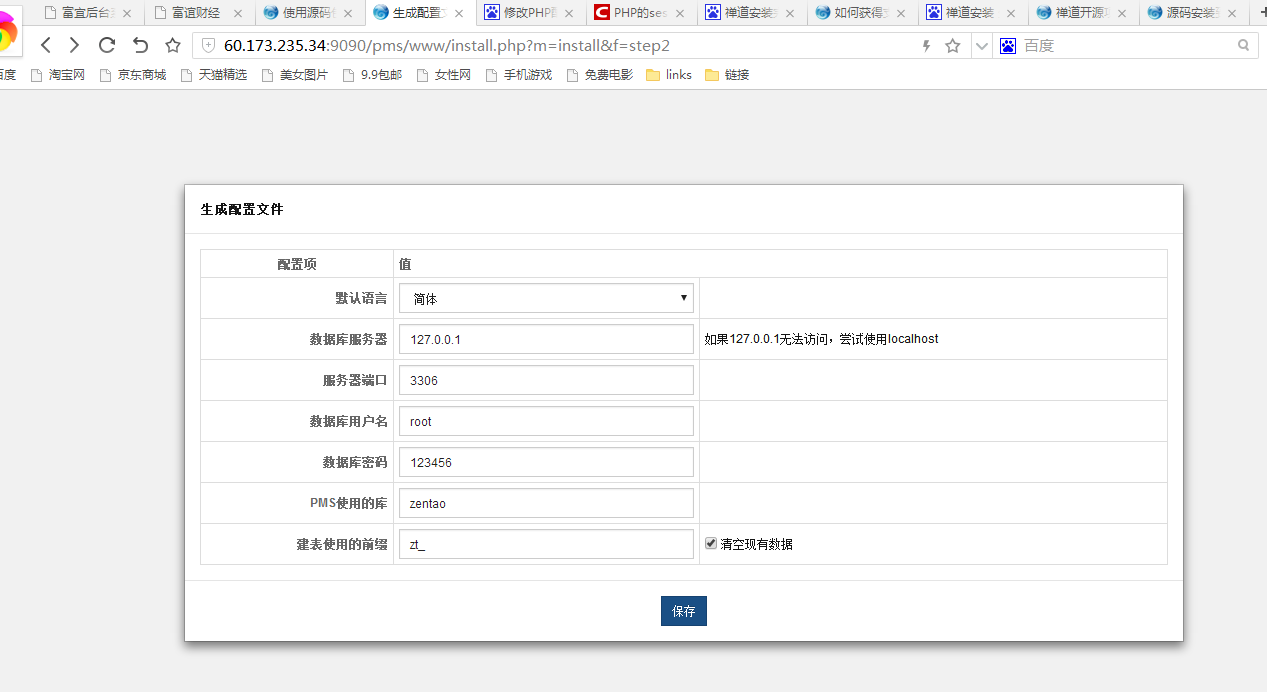Expand the address bar history dropdown arrow
Screen dimensions: 1267x692
click(x=981, y=45)
